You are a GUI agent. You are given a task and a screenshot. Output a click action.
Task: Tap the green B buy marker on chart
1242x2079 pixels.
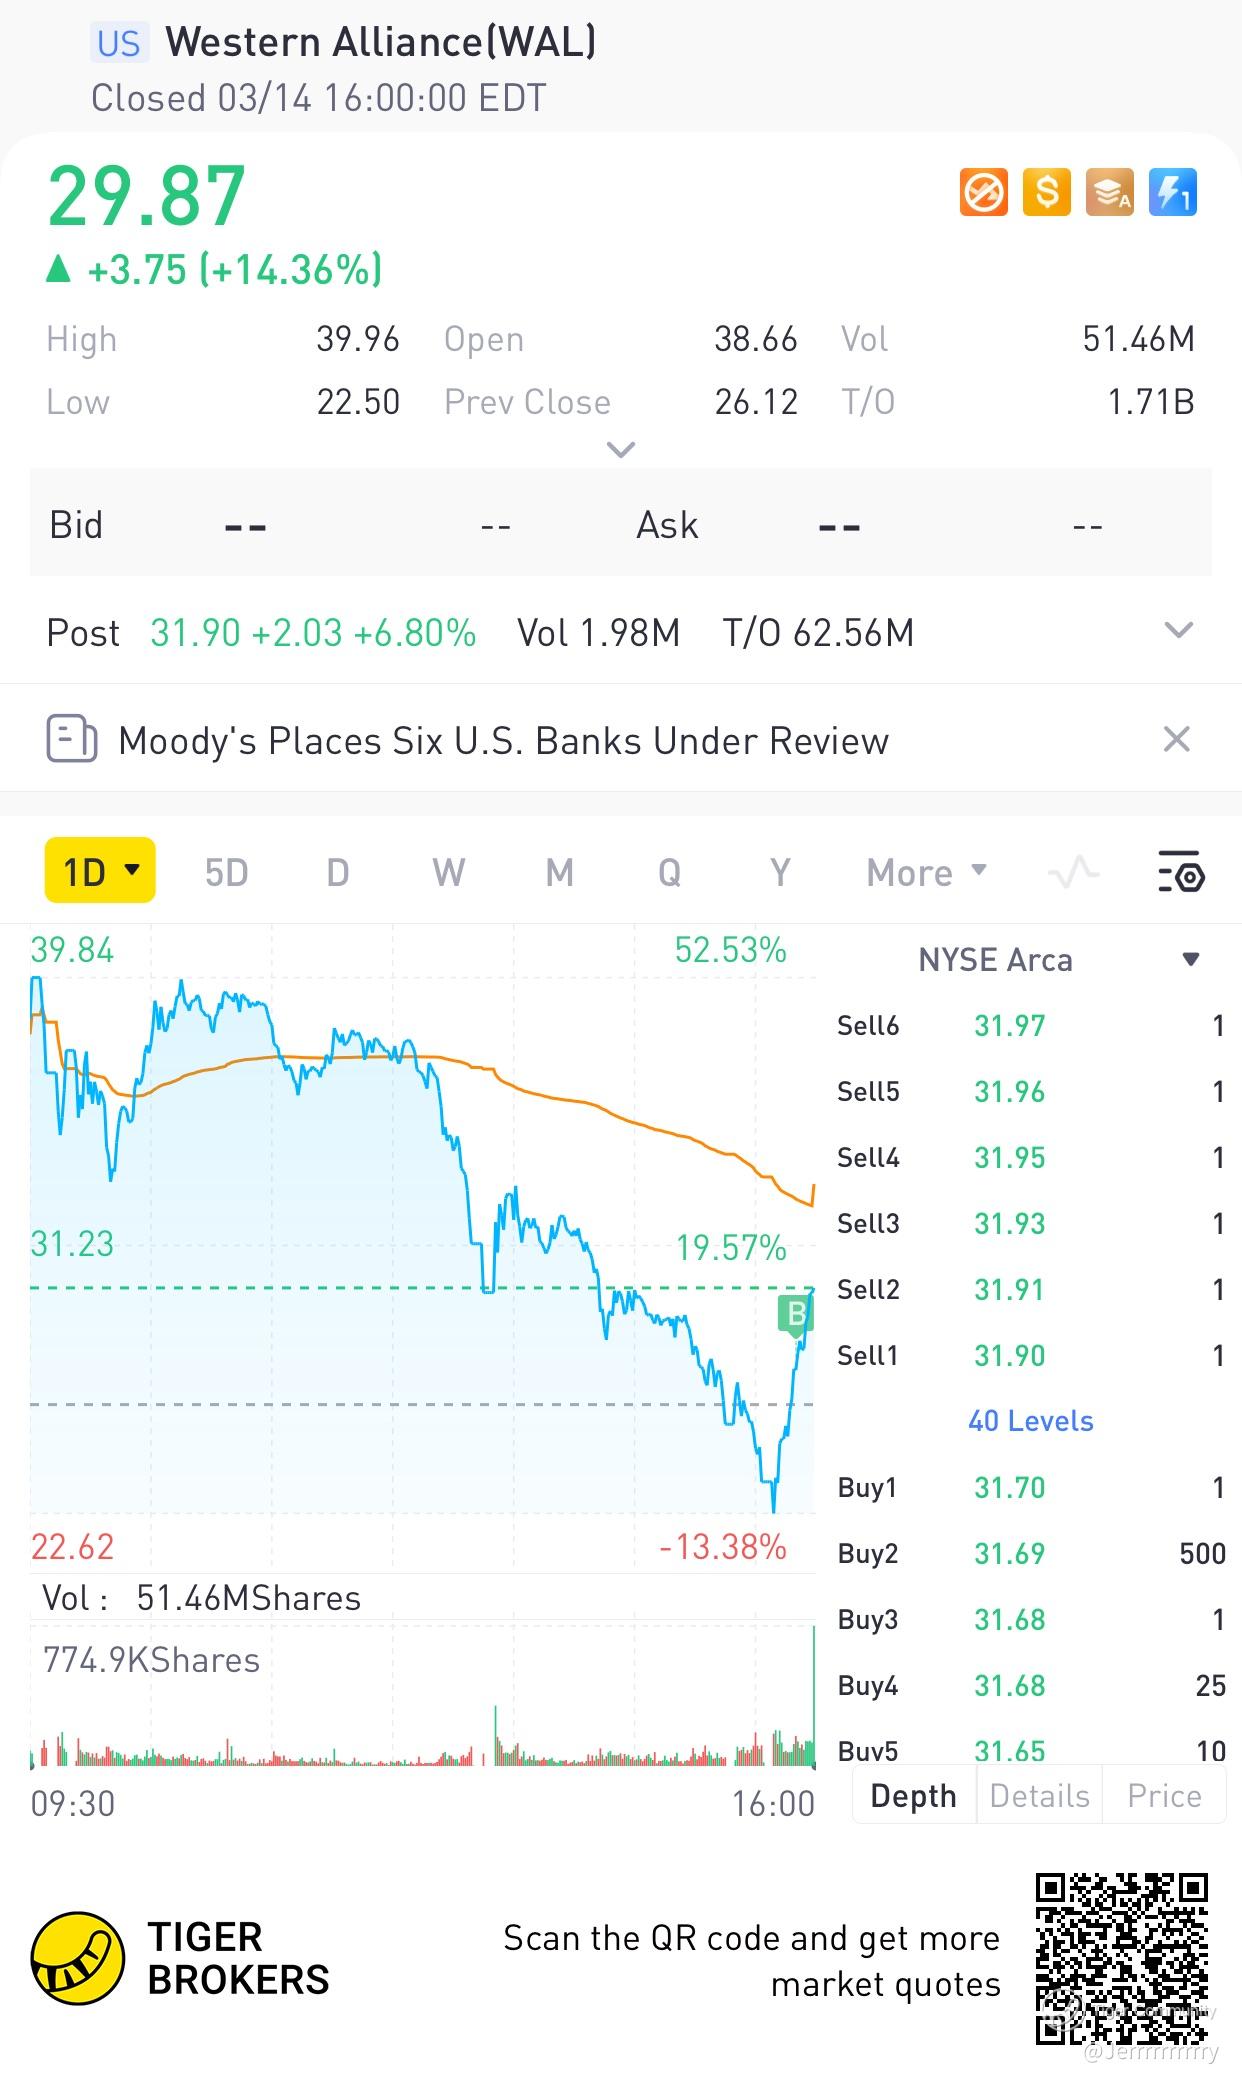coord(795,1314)
